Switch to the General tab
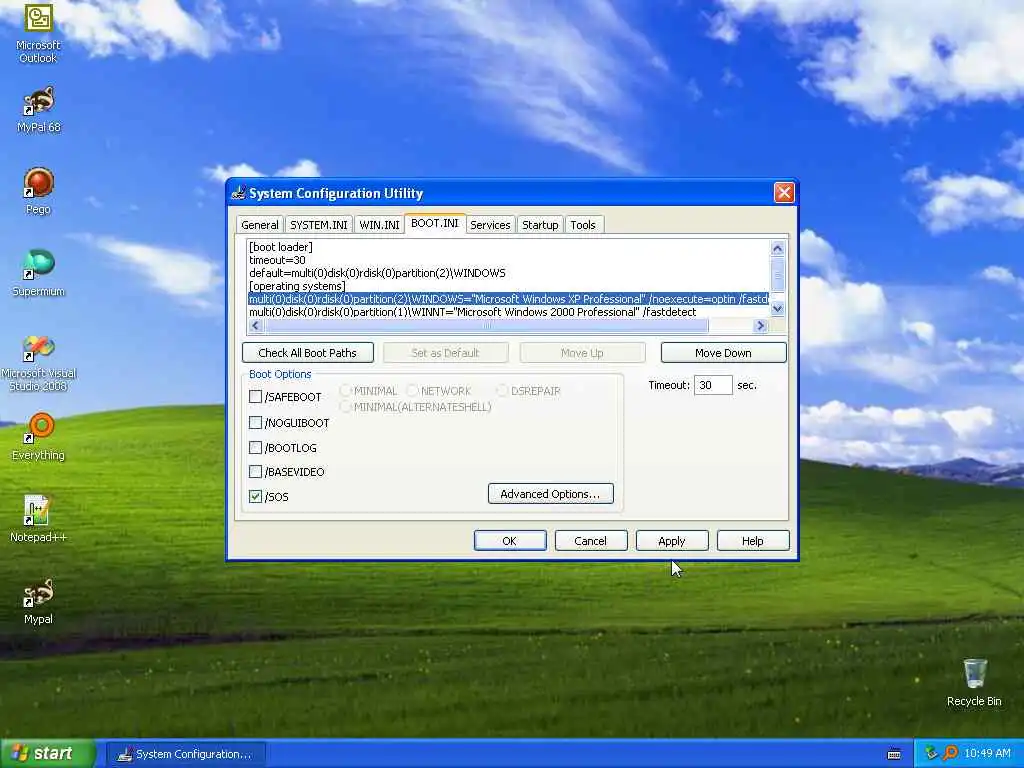This screenshot has width=1024, height=768. pos(259,225)
